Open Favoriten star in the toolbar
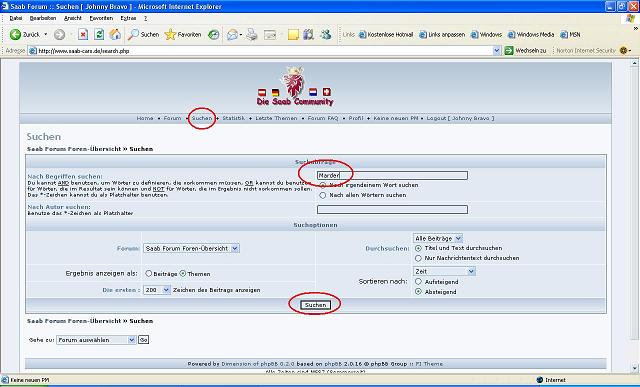Viewport: 640px width, 387px height. (x=183, y=35)
